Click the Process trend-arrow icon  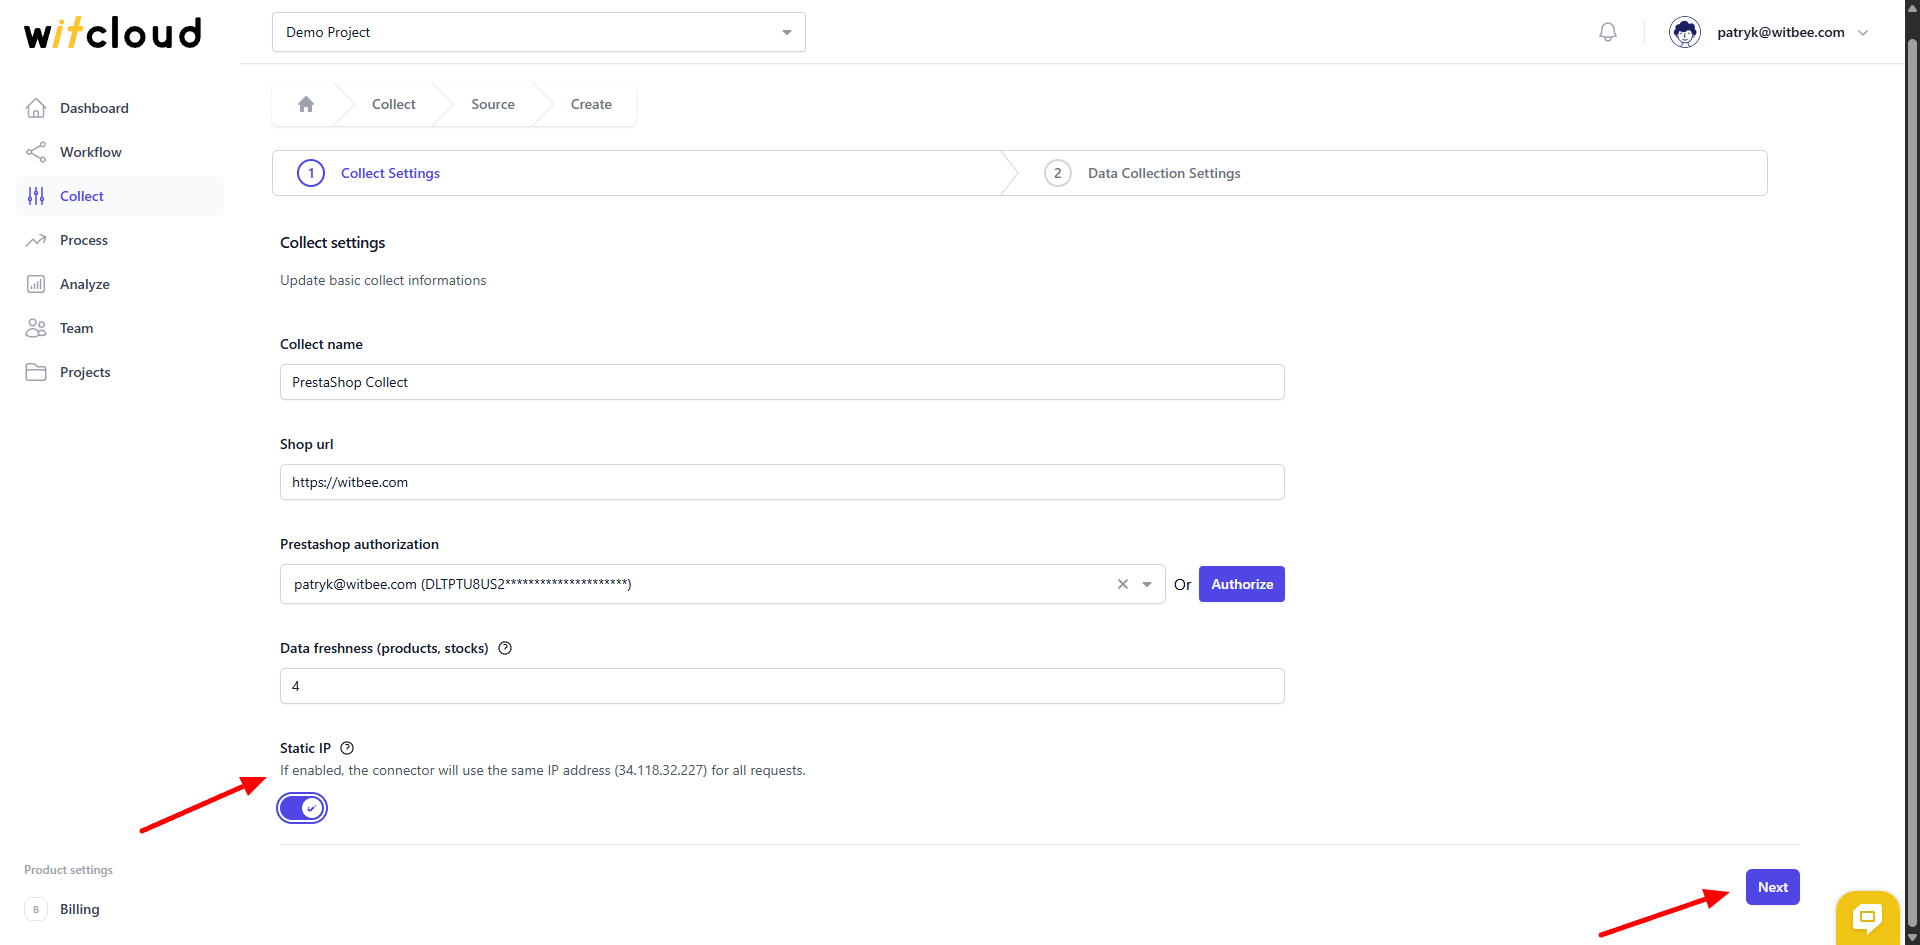pyautogui.click(x=36, y=240)
